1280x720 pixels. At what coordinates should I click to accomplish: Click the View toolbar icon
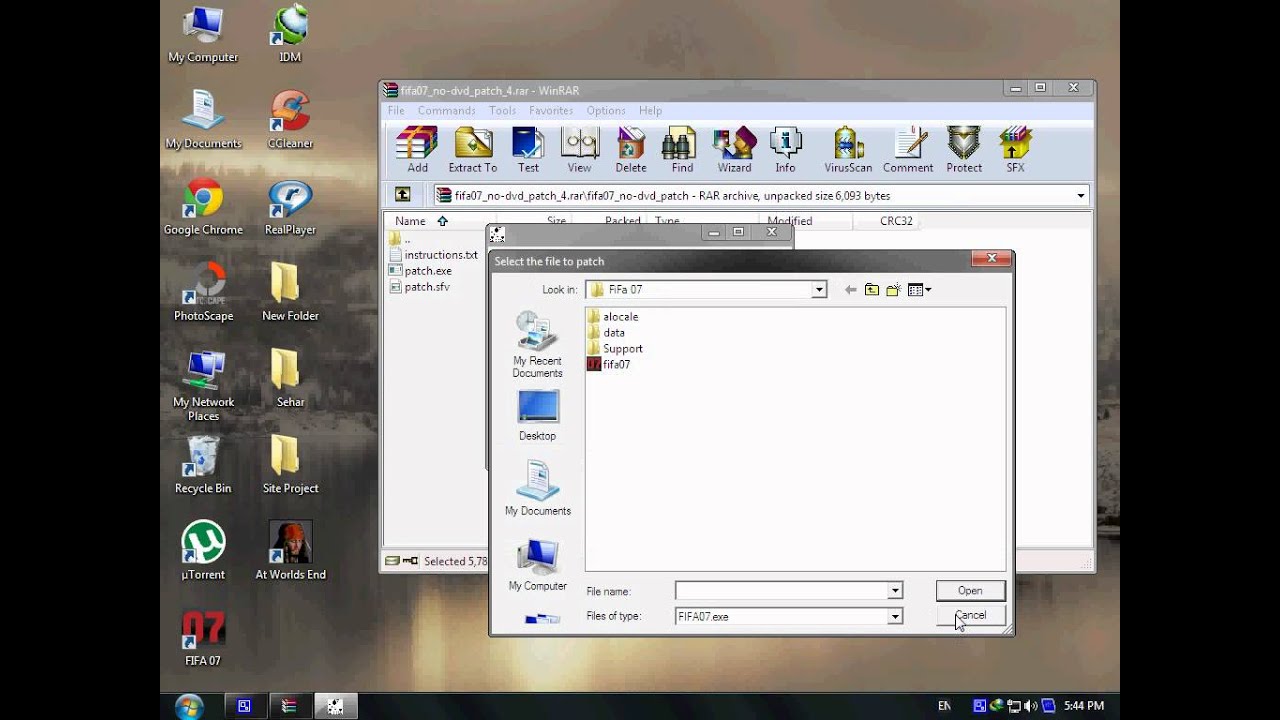(x=580, y=150)
